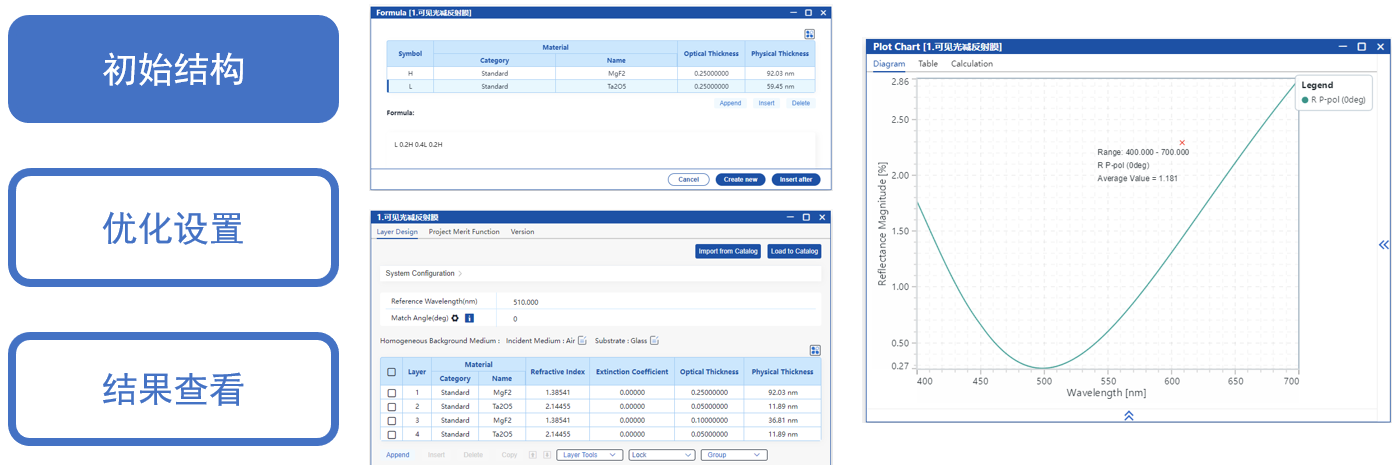Viewport: 1397px width, 468px height.
Task: Click the R P-pol legend color dot
Action: [x=1305, y=100]
